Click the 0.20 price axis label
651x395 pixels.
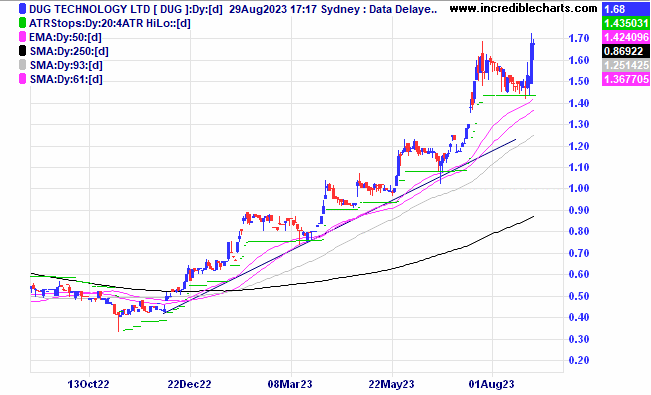[x=578, y=360]
